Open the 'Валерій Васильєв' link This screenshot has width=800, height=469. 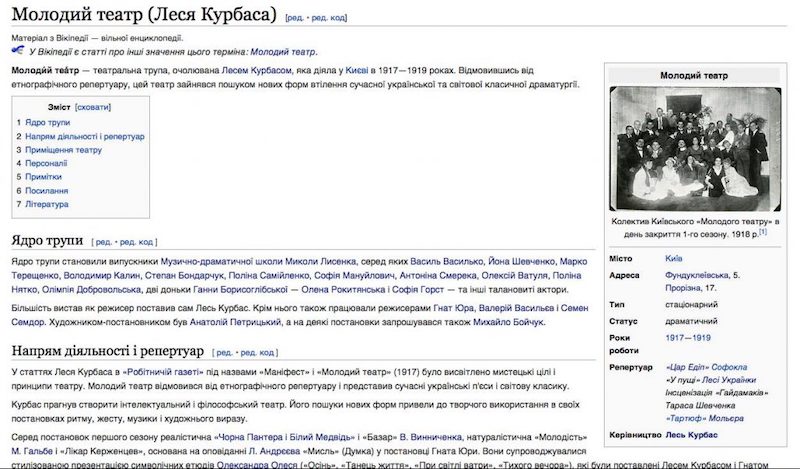click(x=516, y=308)
